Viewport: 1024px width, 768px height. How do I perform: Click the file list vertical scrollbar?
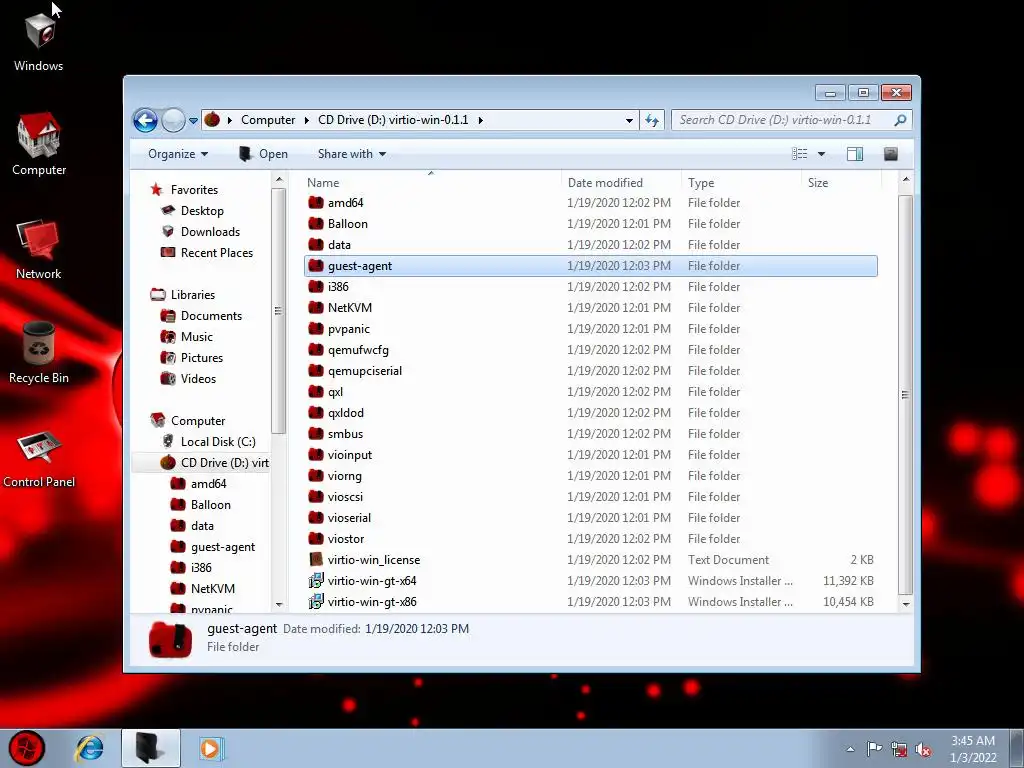905,394
